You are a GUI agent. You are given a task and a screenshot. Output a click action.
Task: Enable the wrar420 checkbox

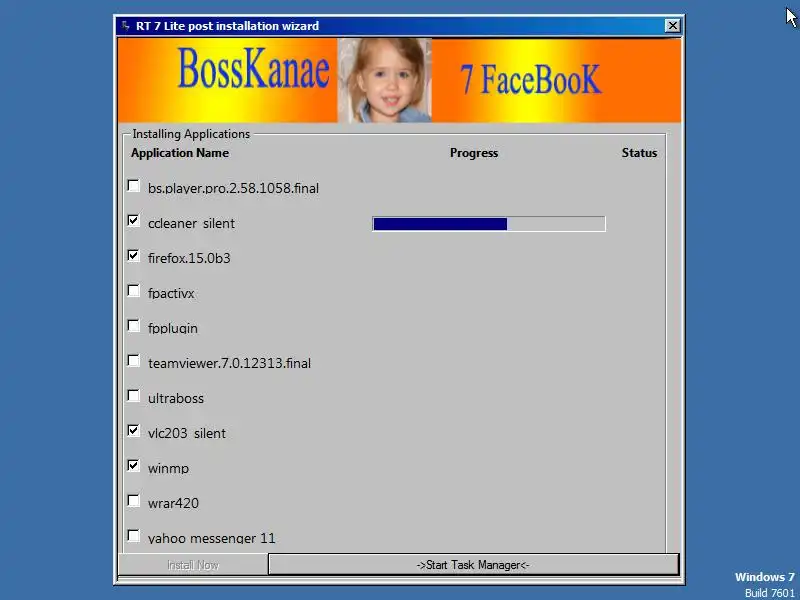click(x=134, y=501)
